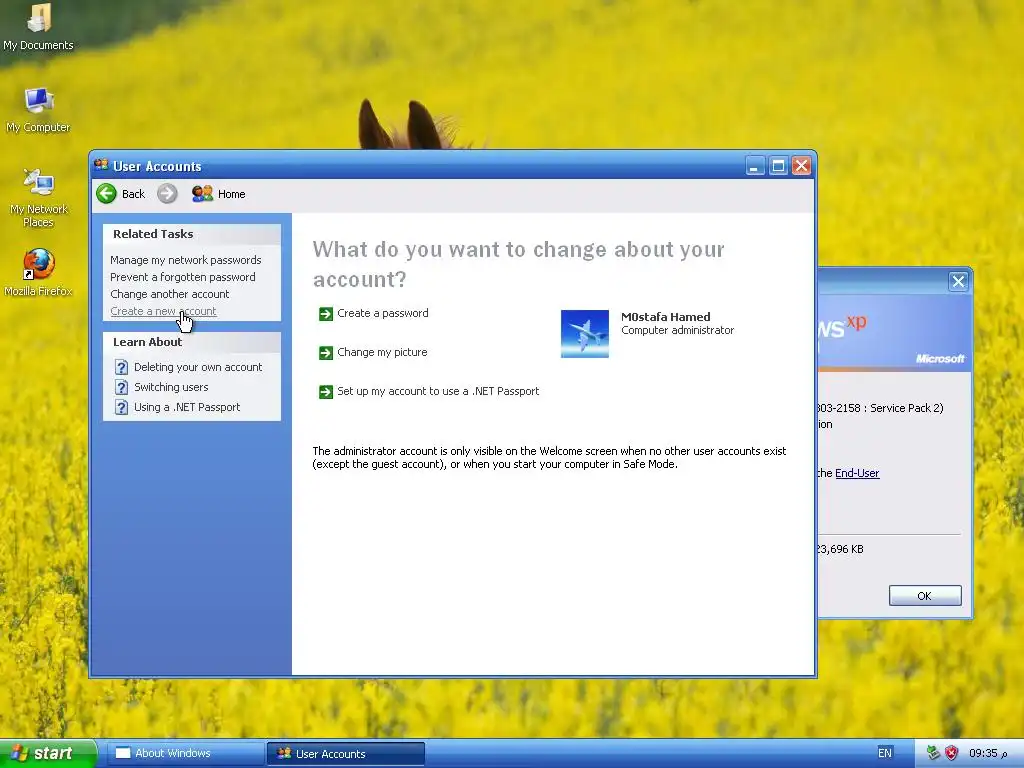This screenshot has width=1024, height=768.
Task: Open Switching users help topic
Action: pos(171,387)
